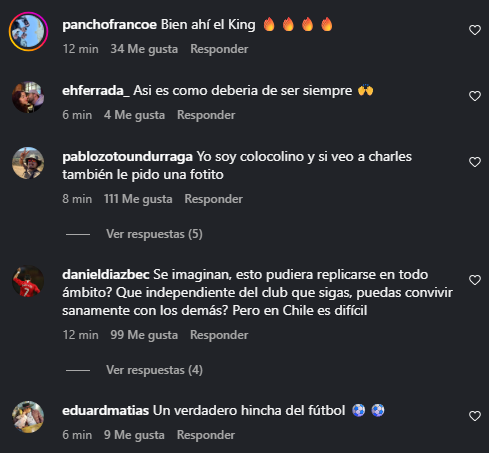Reply to ehferrada_'s comment via Responder

point(206,115)
